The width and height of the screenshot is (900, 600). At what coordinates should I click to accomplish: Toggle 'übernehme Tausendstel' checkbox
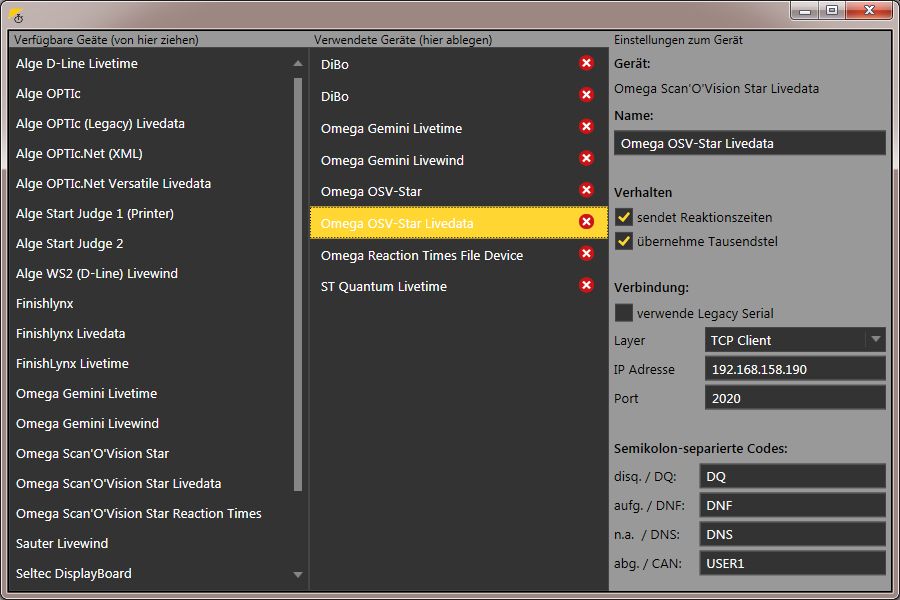point(623,241)
